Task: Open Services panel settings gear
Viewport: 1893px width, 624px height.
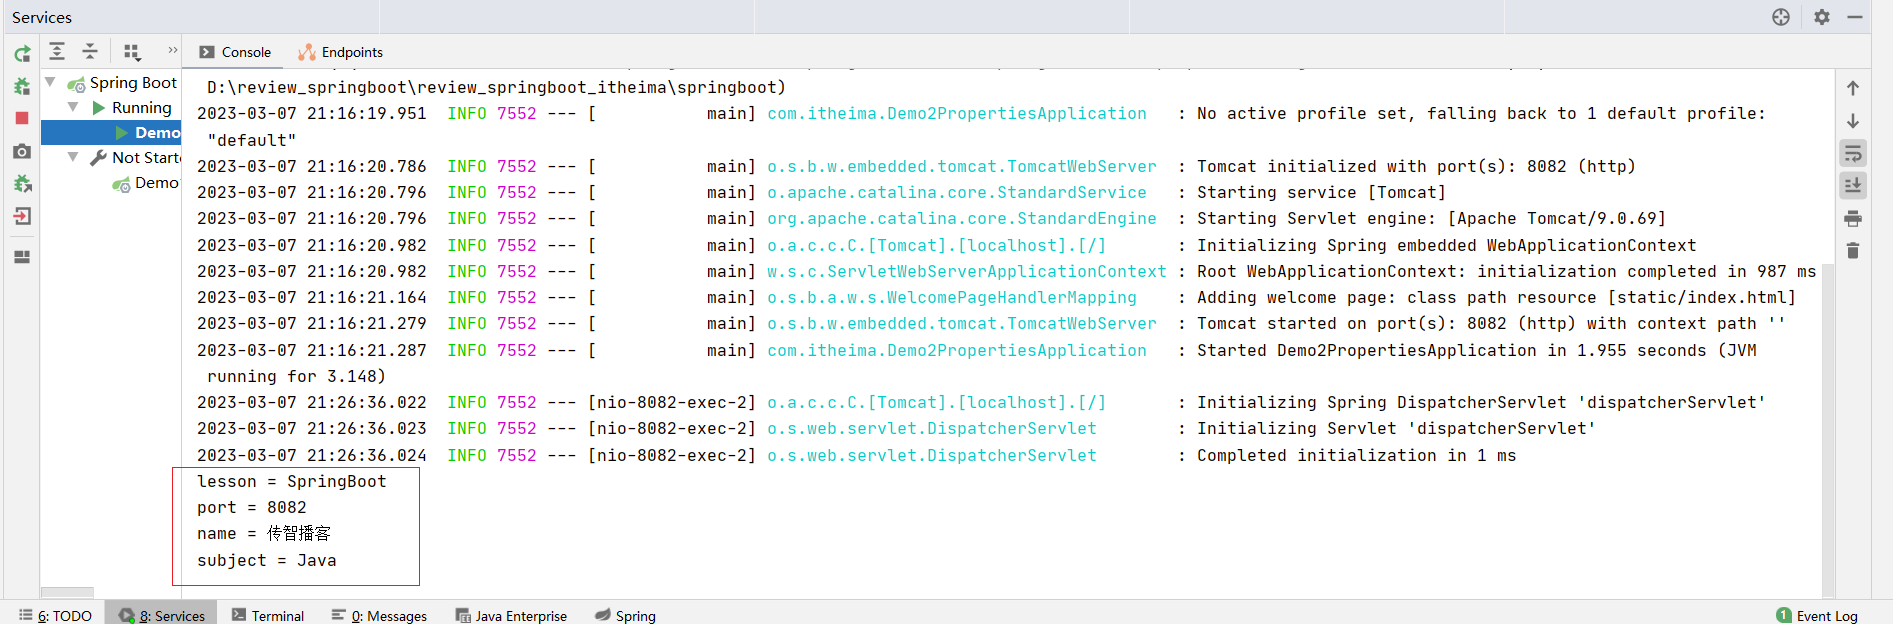Action: click(1822, 17)
